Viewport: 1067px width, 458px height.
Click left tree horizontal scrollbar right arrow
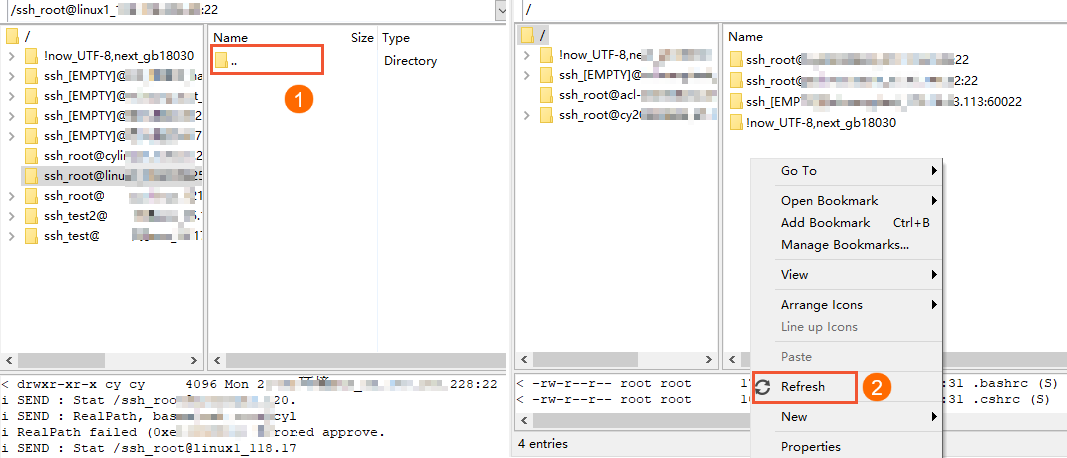tap(193, 360)
